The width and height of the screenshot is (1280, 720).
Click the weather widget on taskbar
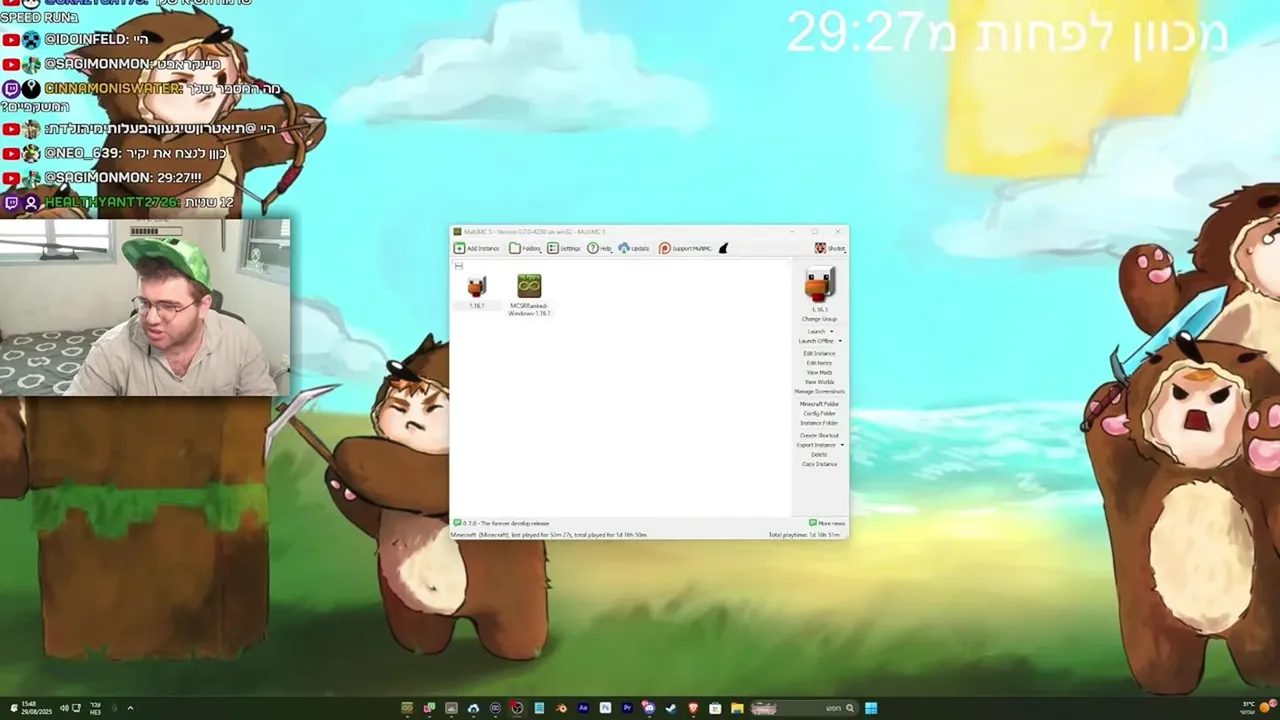[x=1257, y=708]
